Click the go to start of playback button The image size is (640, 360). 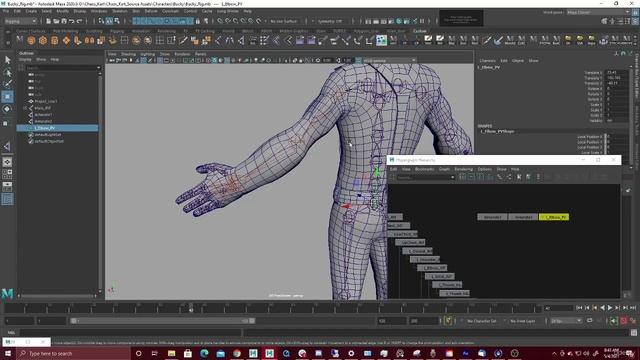tap(580, 308)
